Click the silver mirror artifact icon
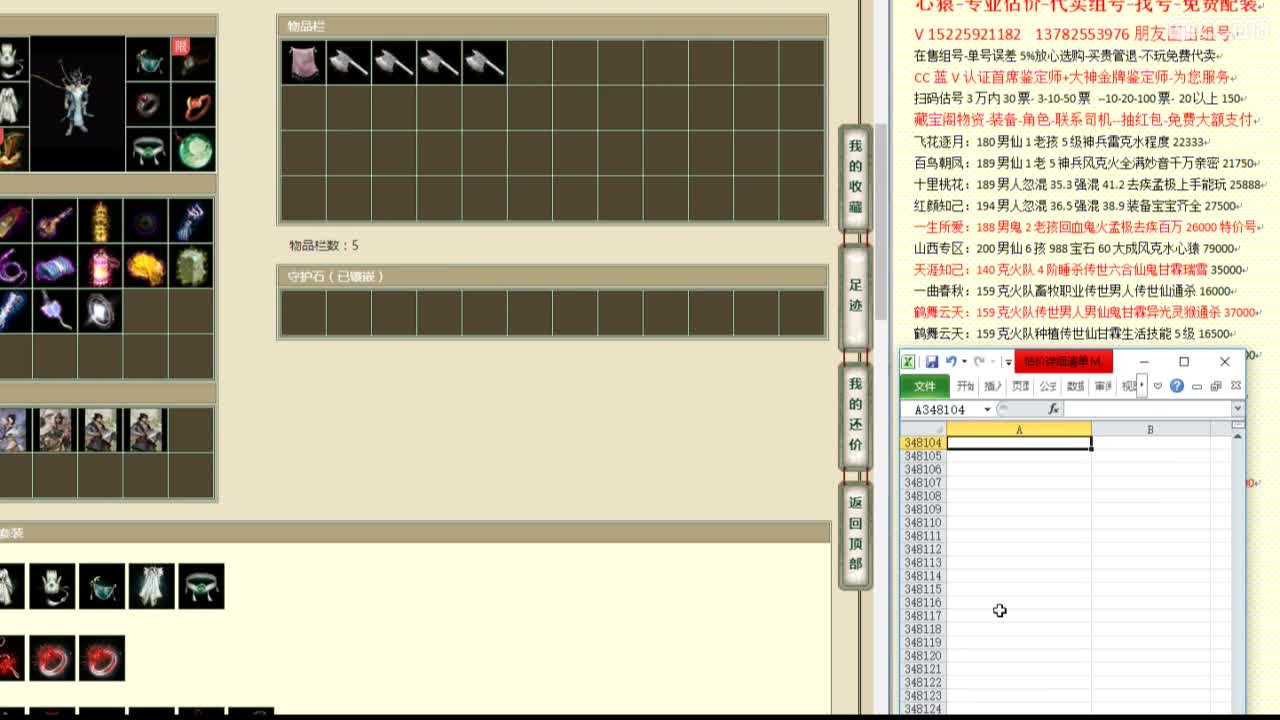 (100, 311)
